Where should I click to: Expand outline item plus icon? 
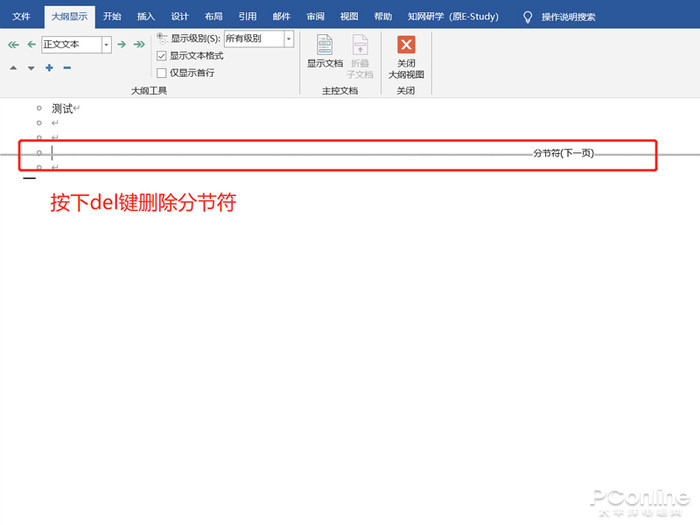tap(49, 68)
